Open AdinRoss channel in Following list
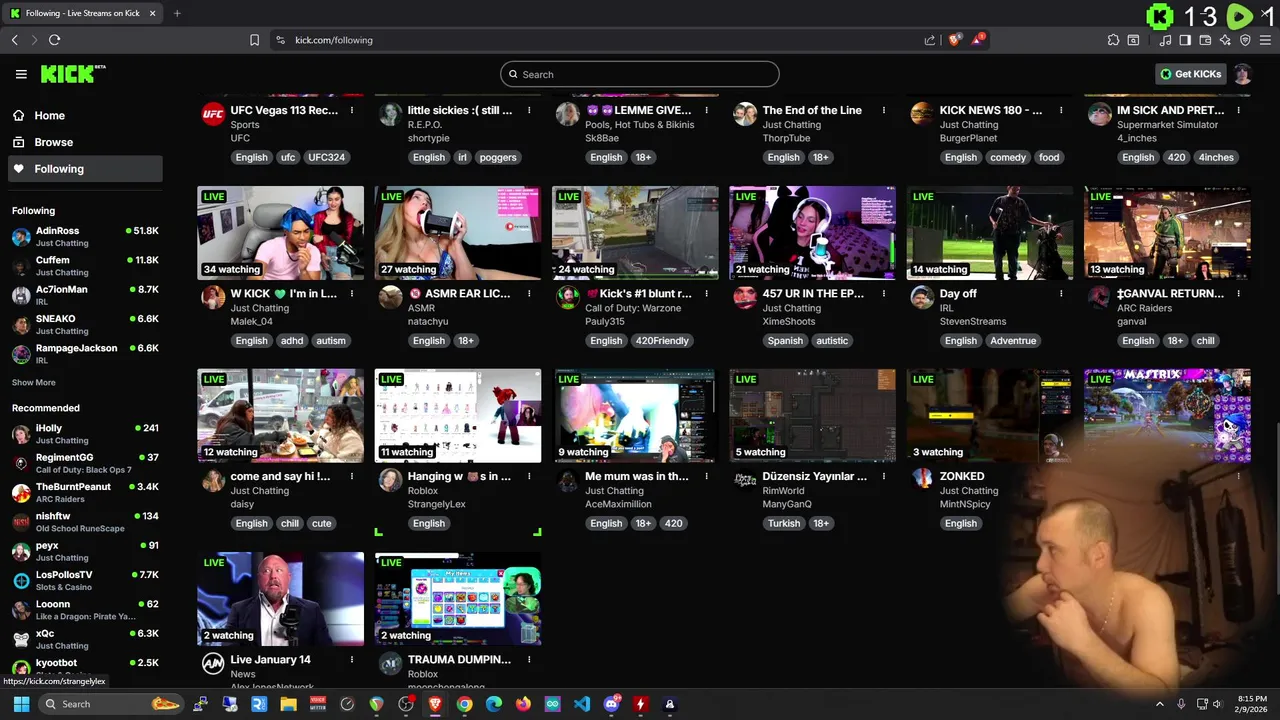The image size is (1280, 720). [x=85, y=236]
